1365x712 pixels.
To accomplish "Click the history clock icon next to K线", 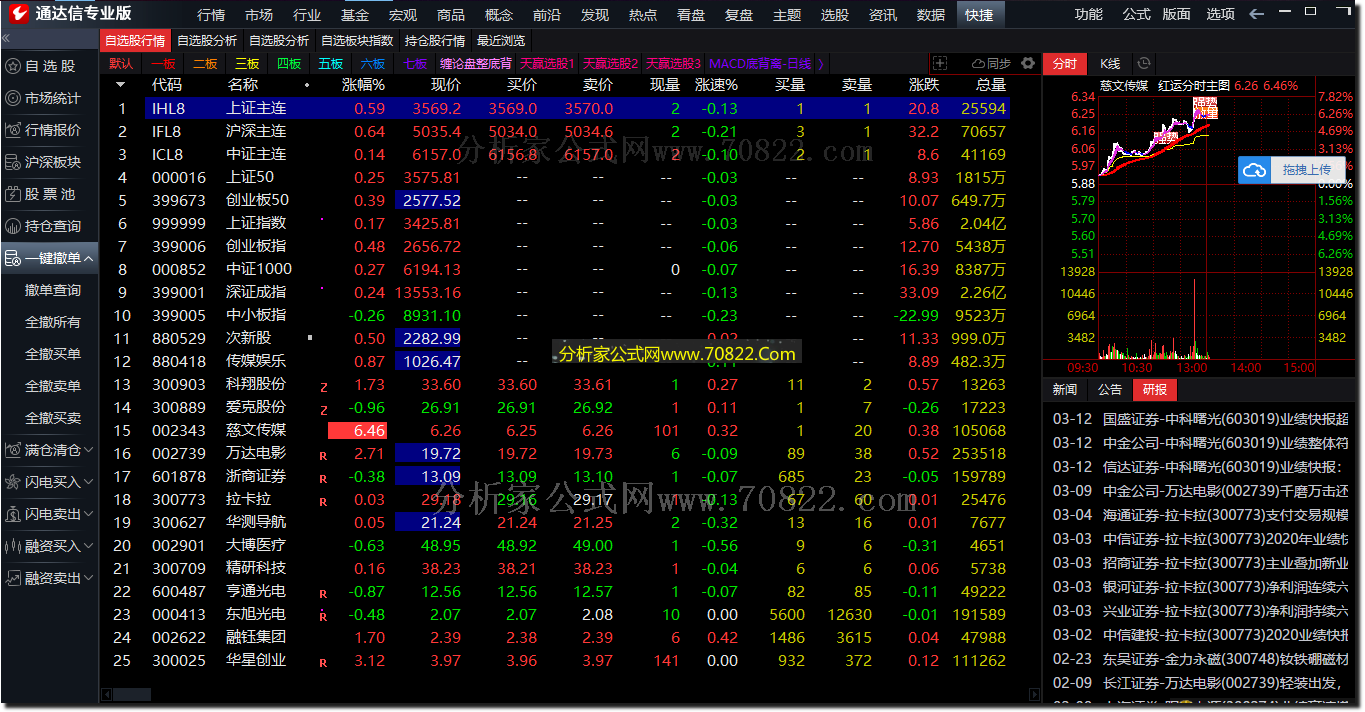I will point(1144,63).
